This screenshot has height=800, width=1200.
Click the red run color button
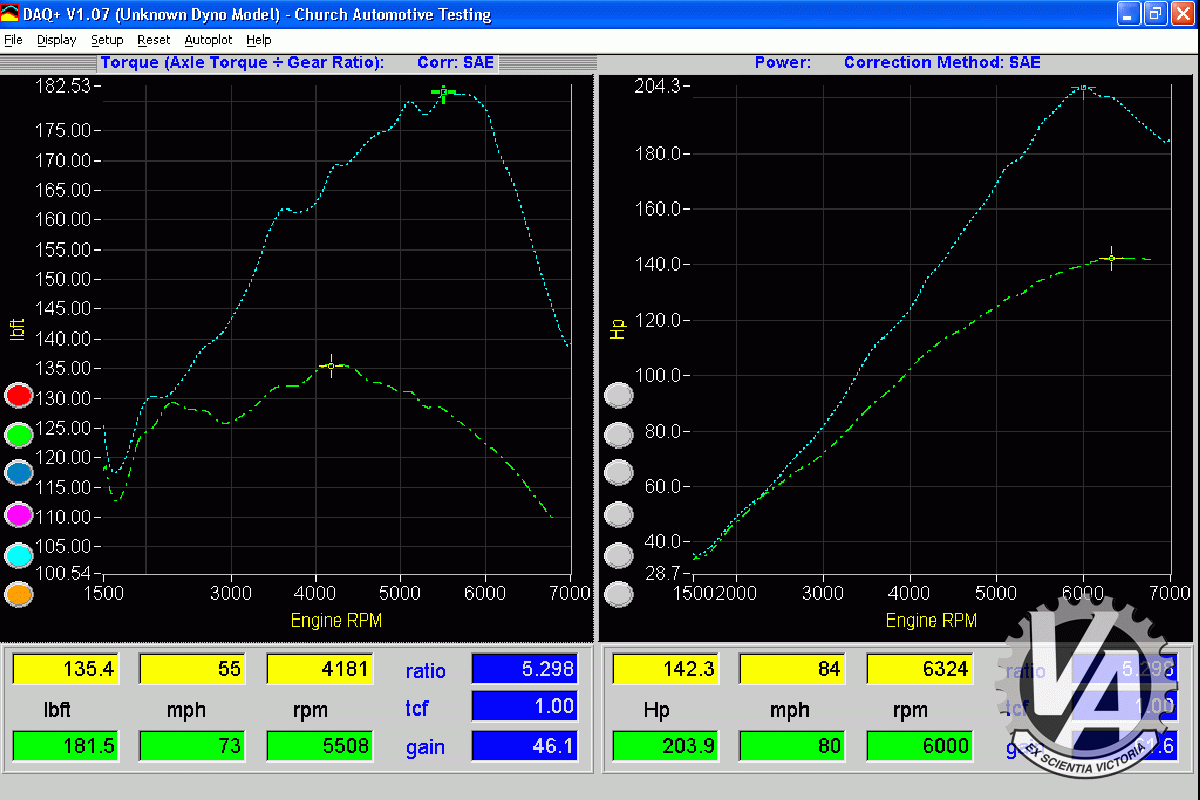[x=19, y=395]
